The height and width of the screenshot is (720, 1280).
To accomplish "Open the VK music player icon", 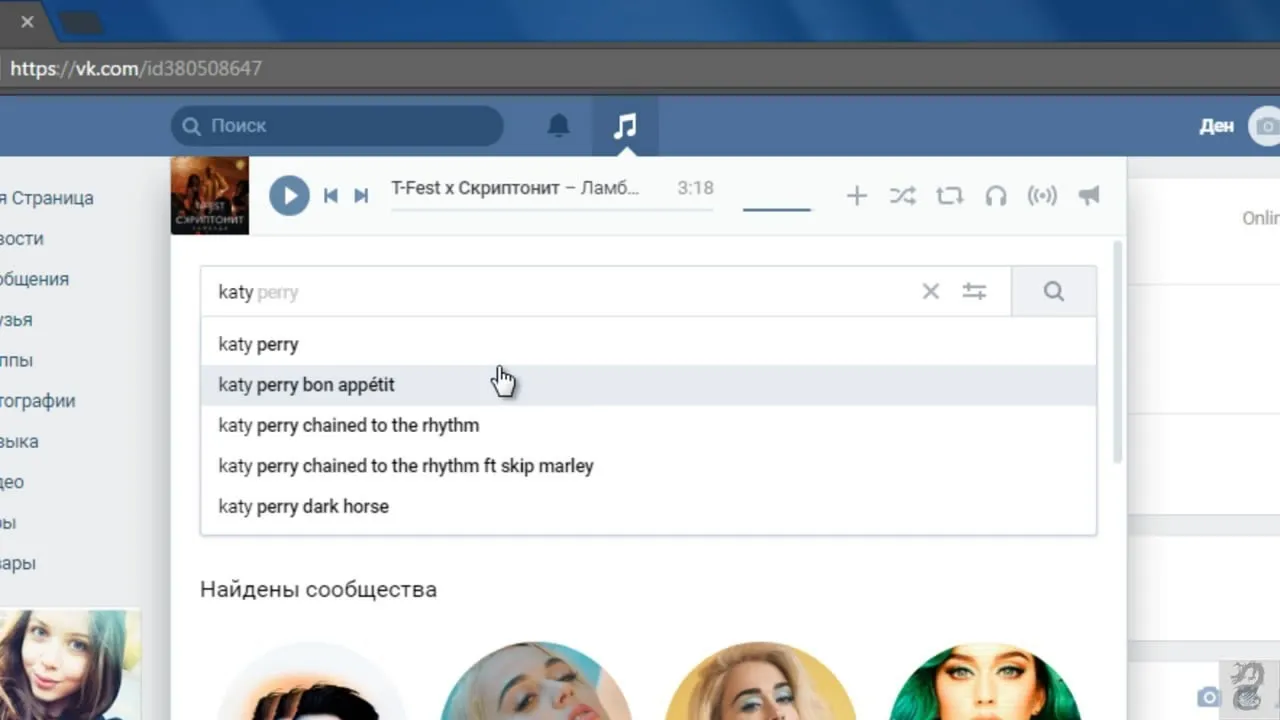I will click(x=625, y=126).
